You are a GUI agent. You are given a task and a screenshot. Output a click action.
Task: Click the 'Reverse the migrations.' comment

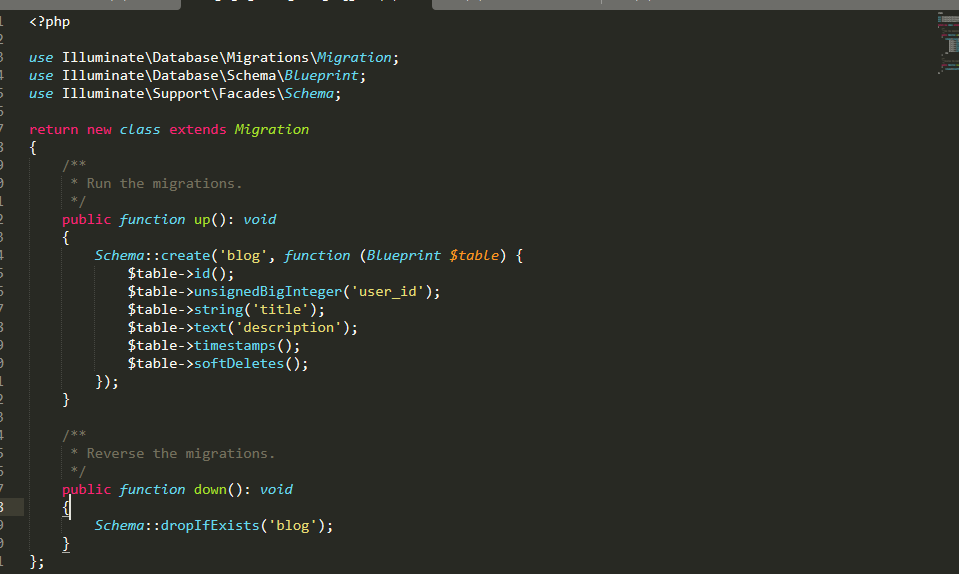click(181, 454)
